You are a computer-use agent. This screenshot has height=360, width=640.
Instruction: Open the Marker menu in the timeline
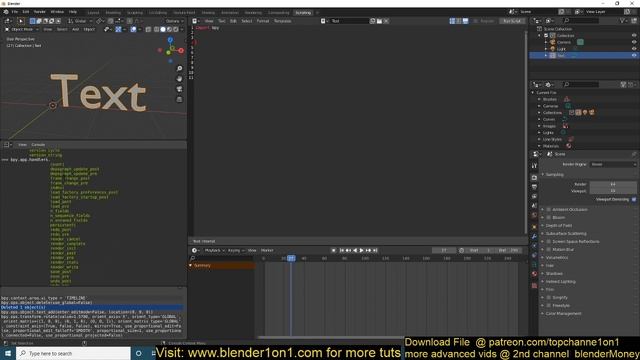tap(267, 250)
